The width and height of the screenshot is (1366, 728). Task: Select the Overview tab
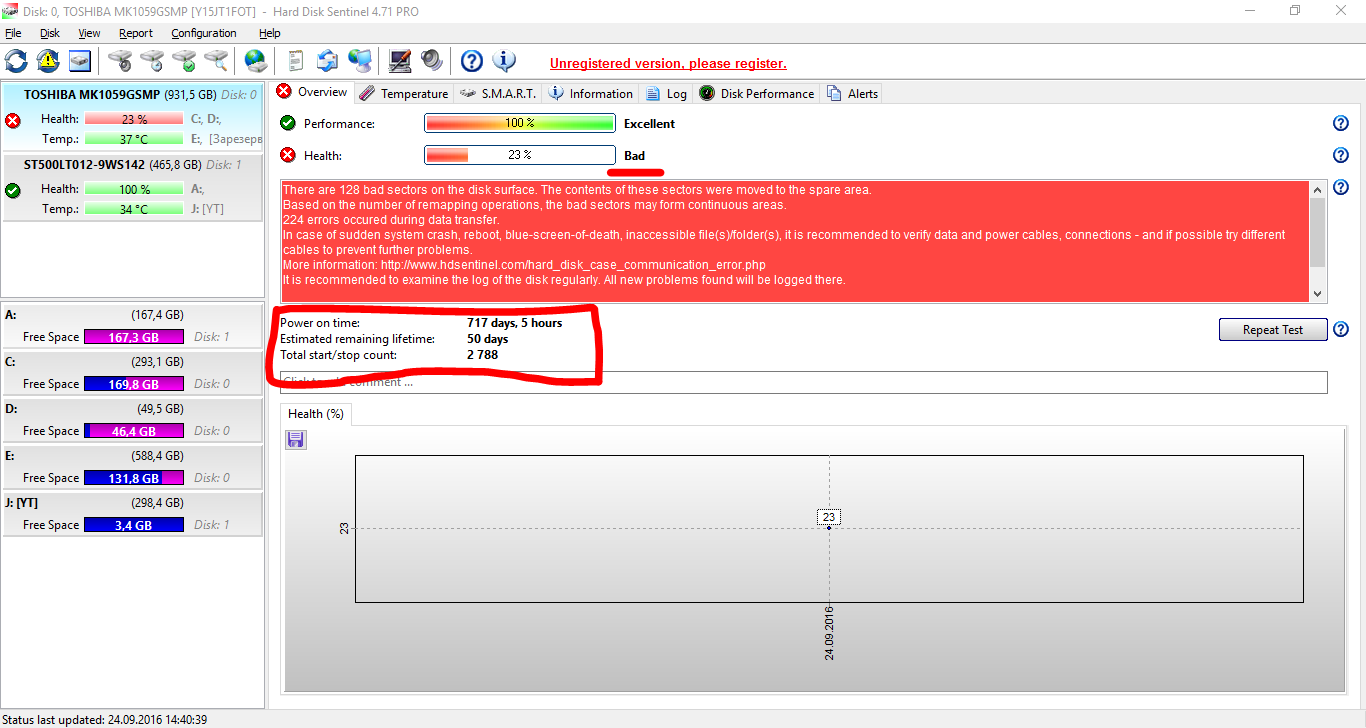[312, 92]
